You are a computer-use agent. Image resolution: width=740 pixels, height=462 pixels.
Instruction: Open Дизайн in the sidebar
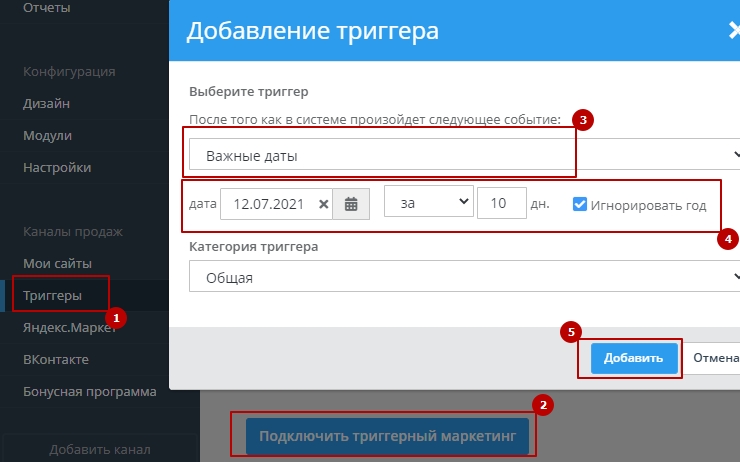46,103
